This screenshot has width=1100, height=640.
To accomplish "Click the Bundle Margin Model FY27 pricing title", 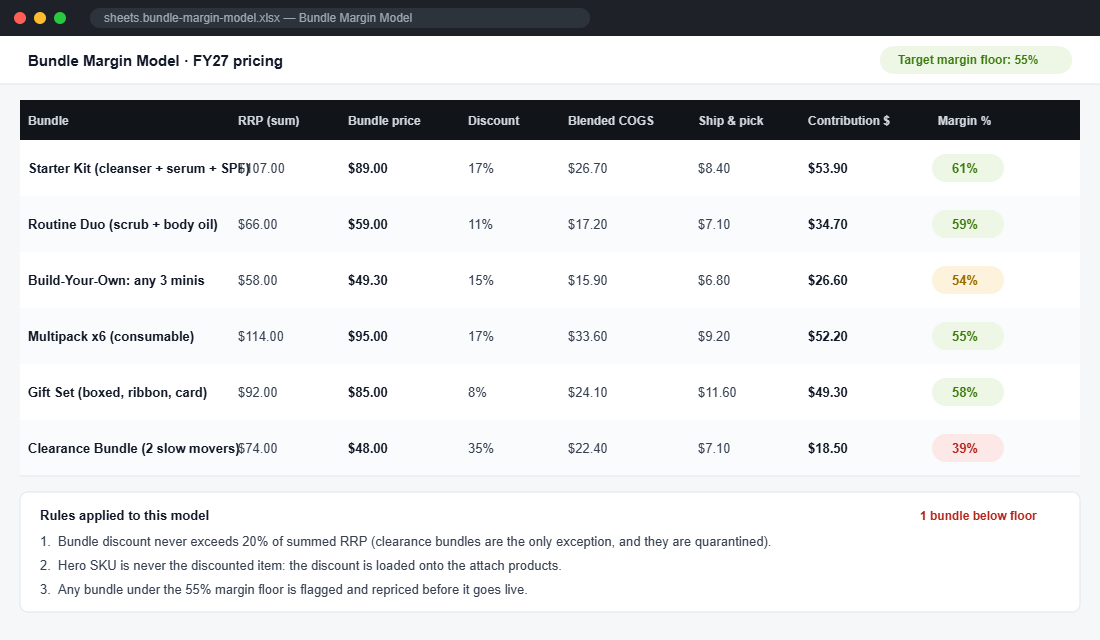I will [x=155, y=61].
